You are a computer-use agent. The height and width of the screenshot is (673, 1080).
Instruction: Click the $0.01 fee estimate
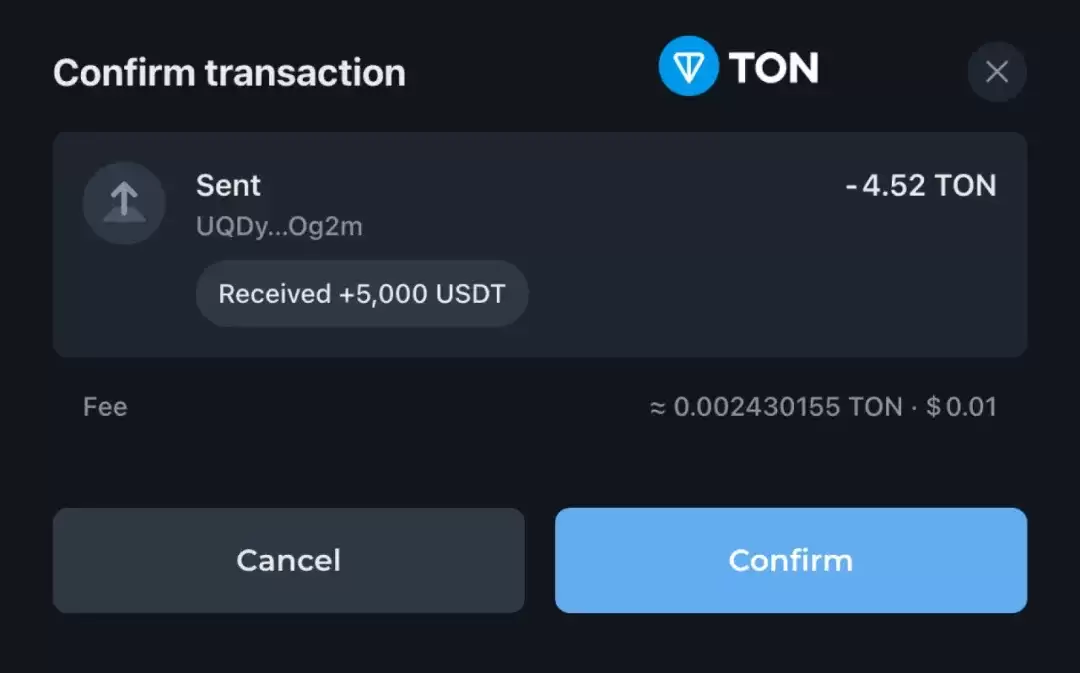click(961, 407)
